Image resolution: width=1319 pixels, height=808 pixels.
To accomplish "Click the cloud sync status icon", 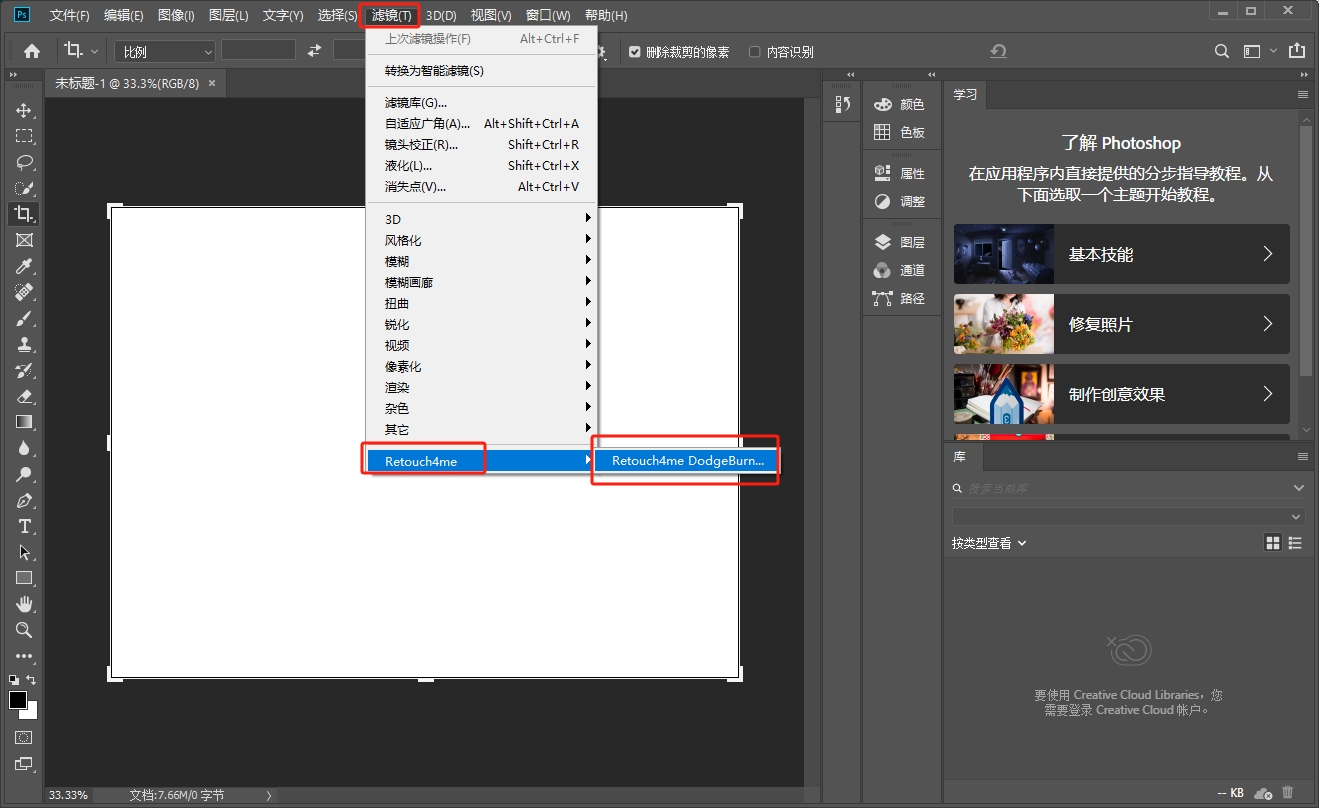I will coord(1263,792).
